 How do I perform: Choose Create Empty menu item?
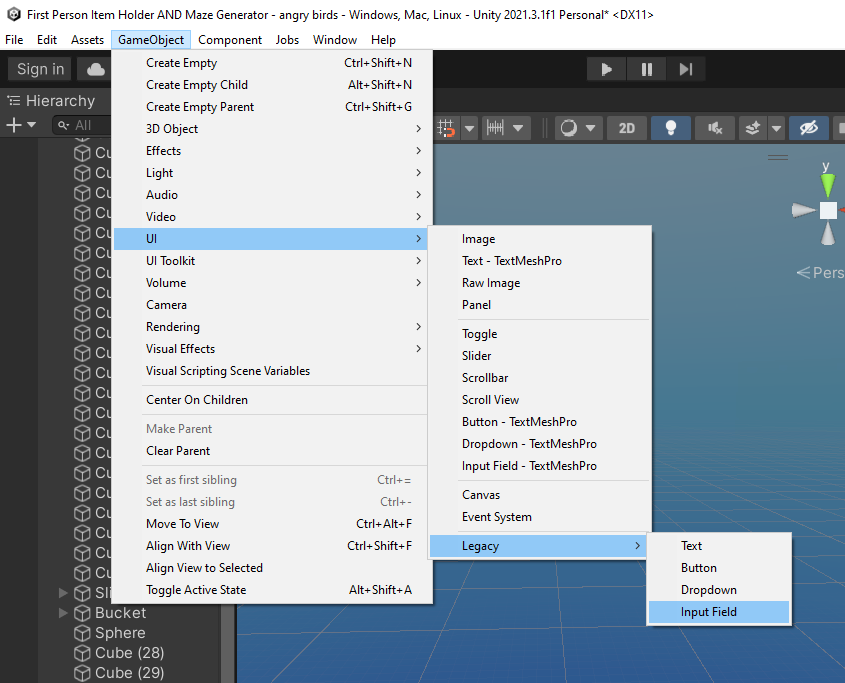(272, 63)
